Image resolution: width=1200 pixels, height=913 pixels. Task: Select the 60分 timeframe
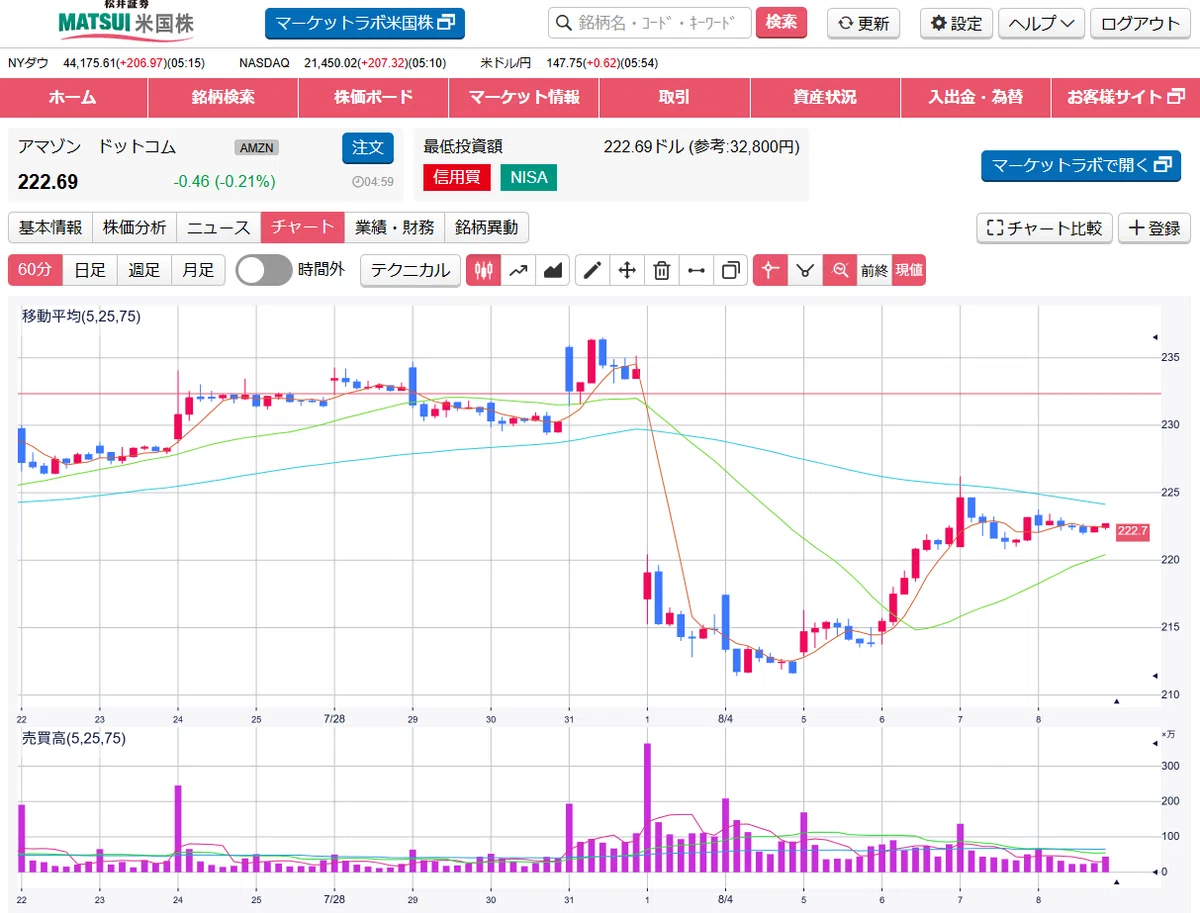(35, 270)
